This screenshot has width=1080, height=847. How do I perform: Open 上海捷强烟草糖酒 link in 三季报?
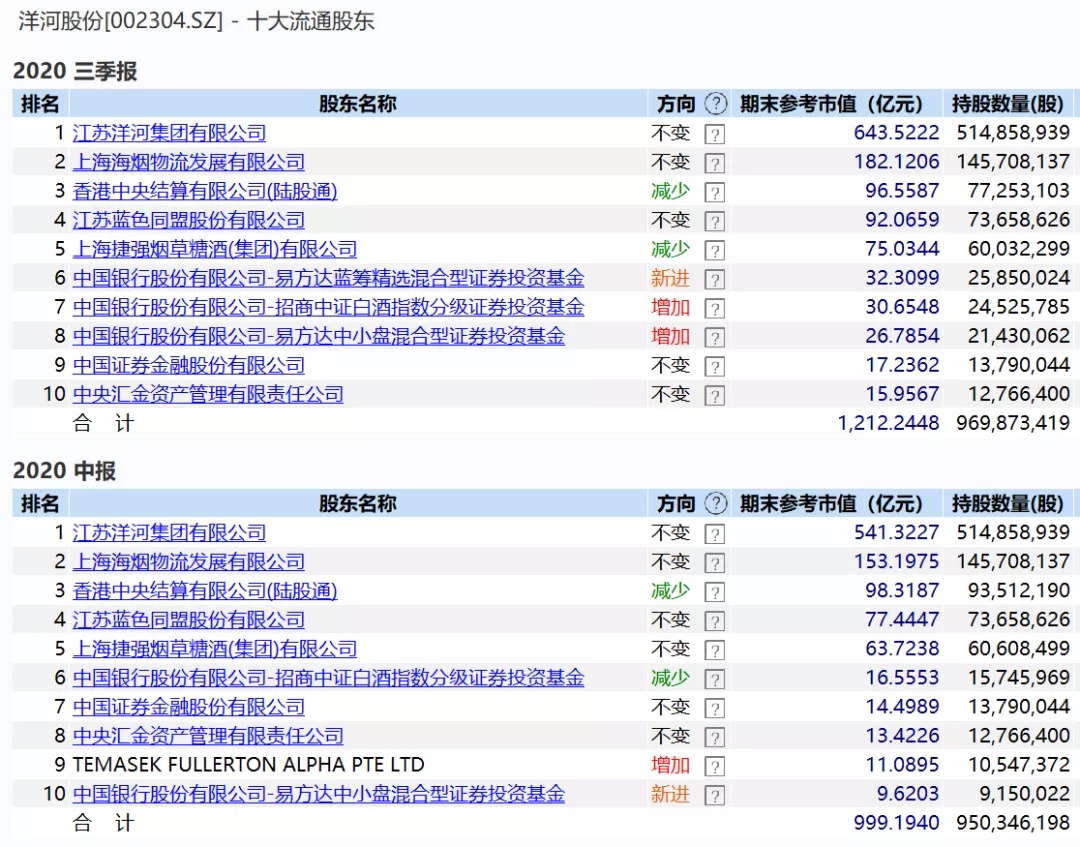(215, 249)
